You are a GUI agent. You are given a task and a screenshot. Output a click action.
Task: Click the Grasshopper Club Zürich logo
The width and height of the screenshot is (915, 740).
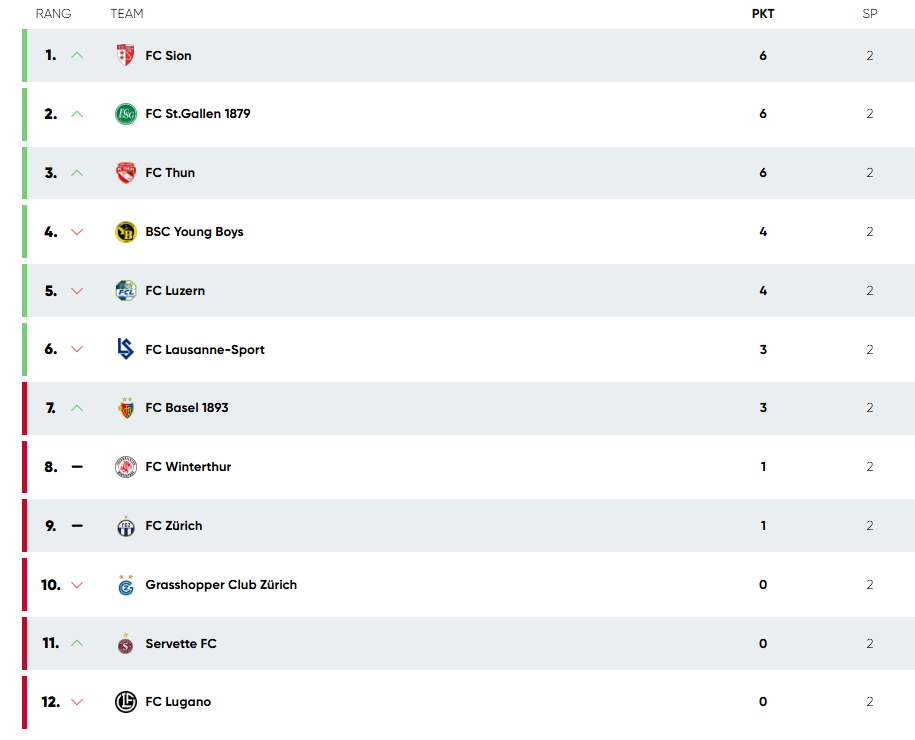tap(125, 585)
